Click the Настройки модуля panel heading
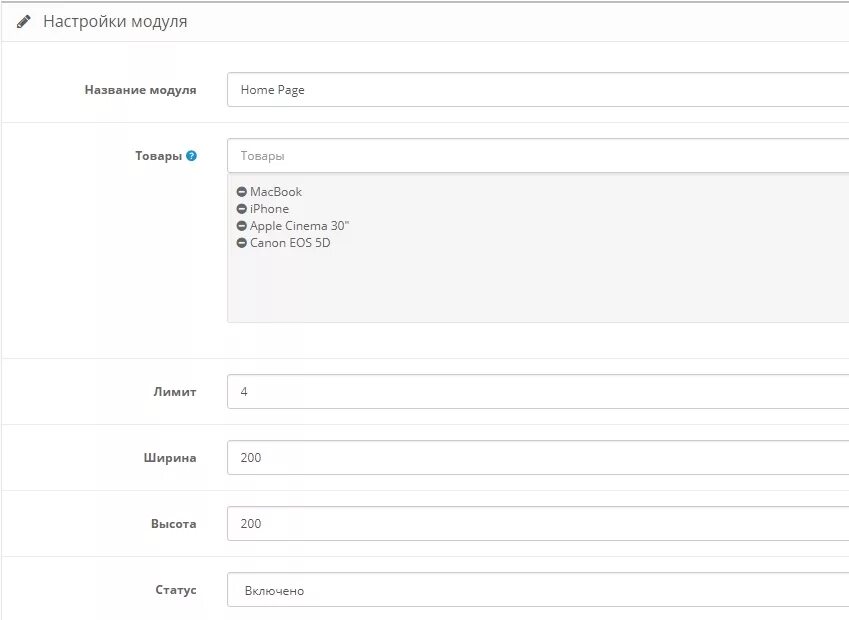Image resolution: width=849 pixels, height=620 pixels. tap(115, 22)
